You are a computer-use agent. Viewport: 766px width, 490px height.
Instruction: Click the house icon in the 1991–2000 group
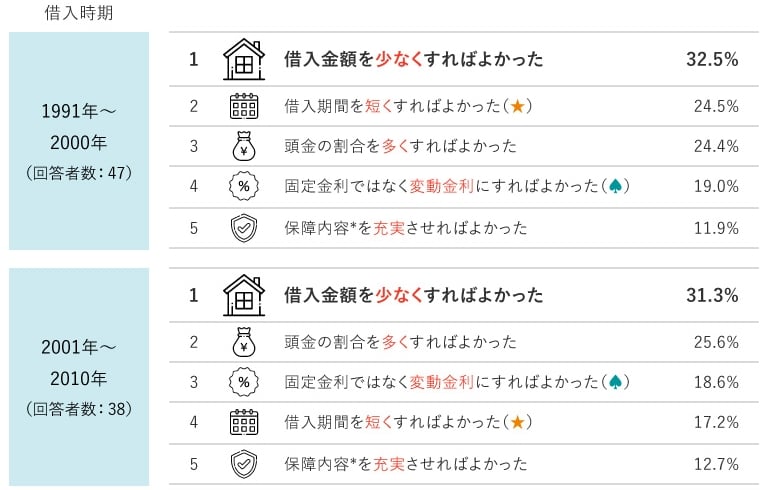243,59
